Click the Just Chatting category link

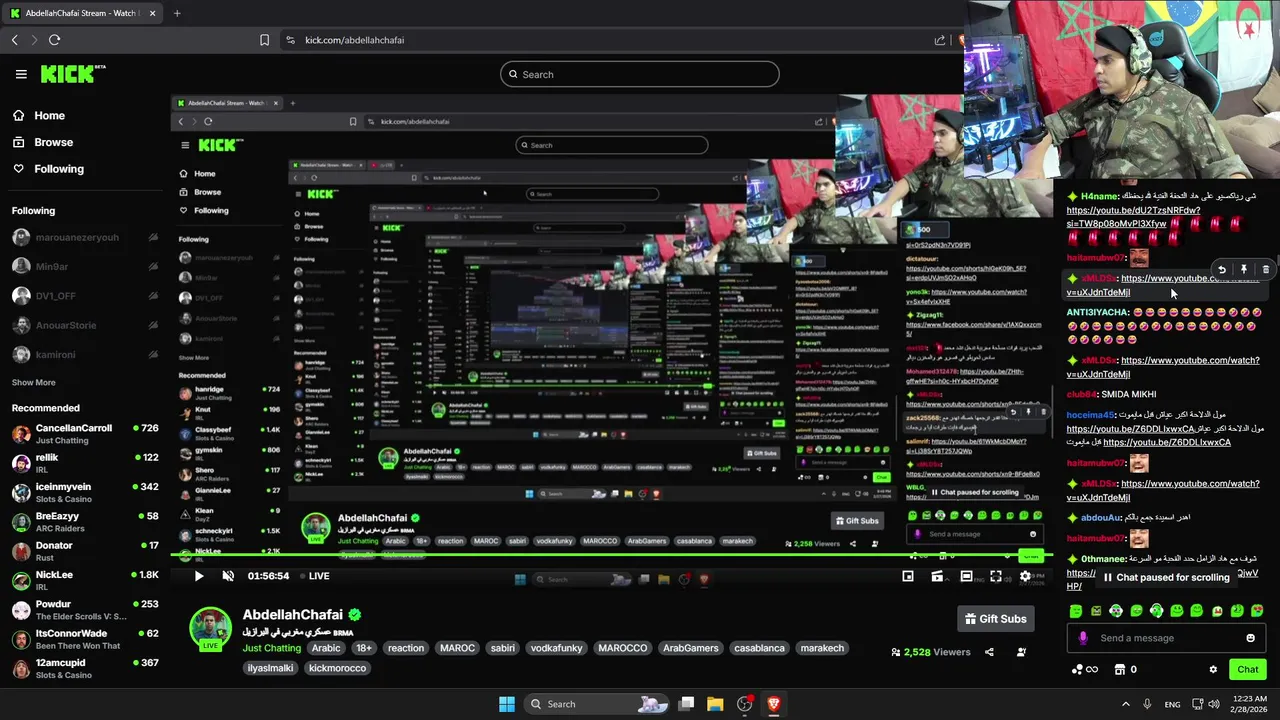pyautogui.click(x=272, y=648)
